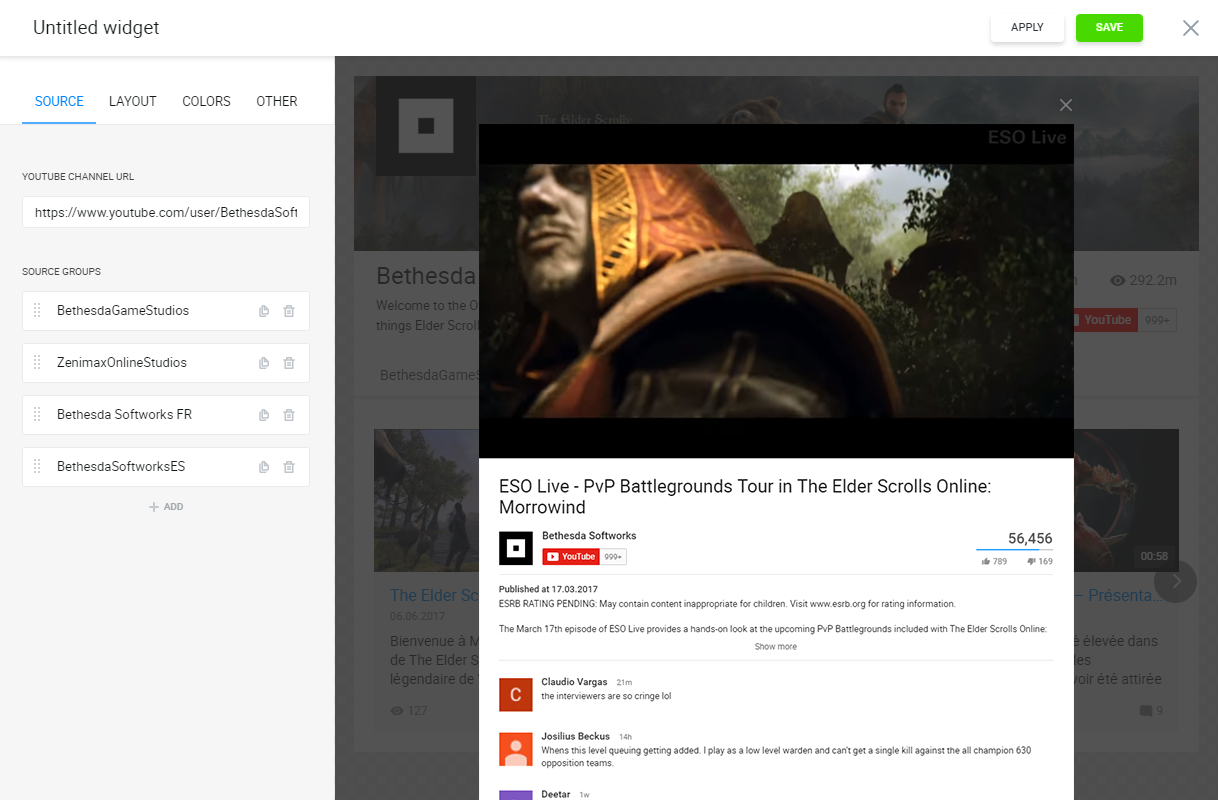Click the 56,456 view count

[1030, 538]
